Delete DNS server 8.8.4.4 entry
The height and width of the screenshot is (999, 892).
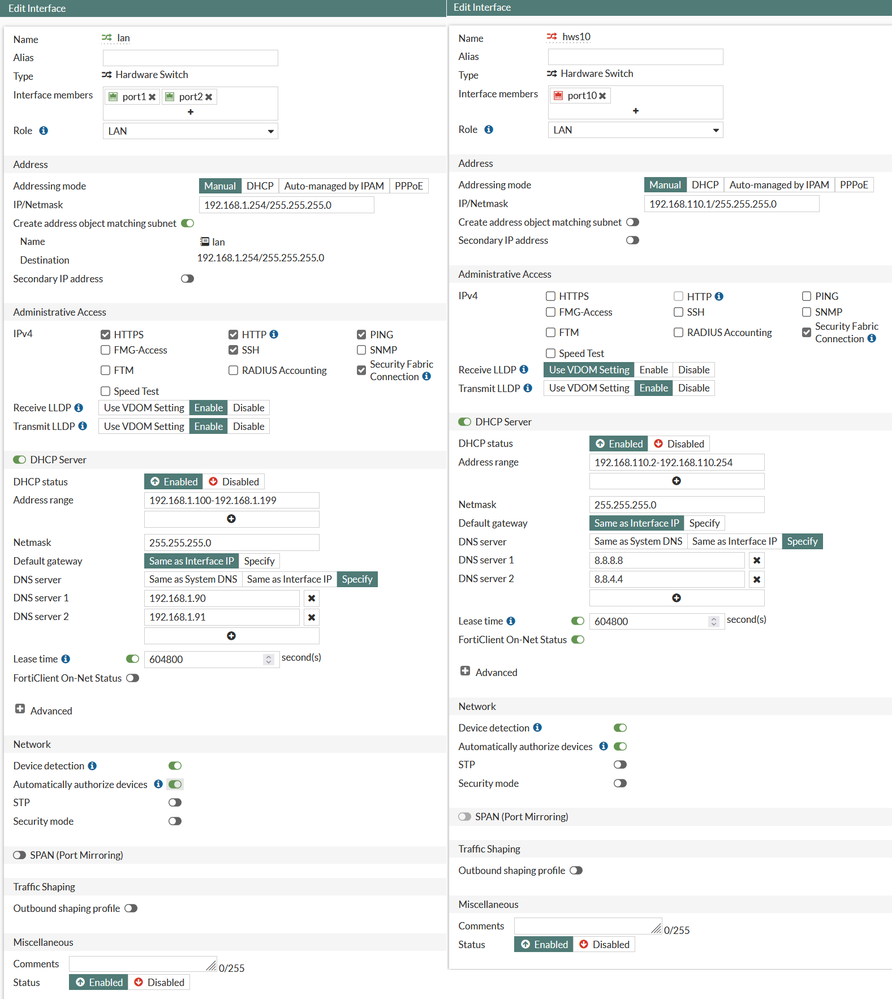point(756,579)
